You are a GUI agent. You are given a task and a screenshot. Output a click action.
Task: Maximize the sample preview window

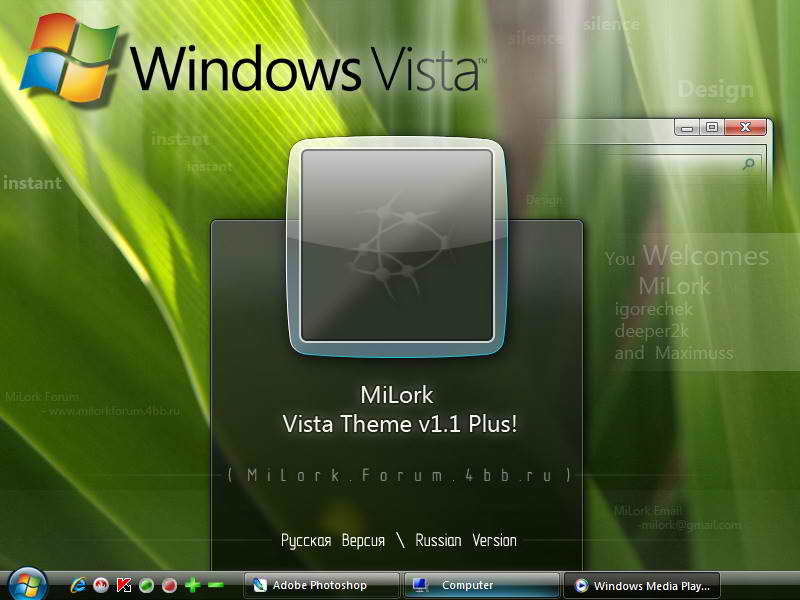pos(712,127)
